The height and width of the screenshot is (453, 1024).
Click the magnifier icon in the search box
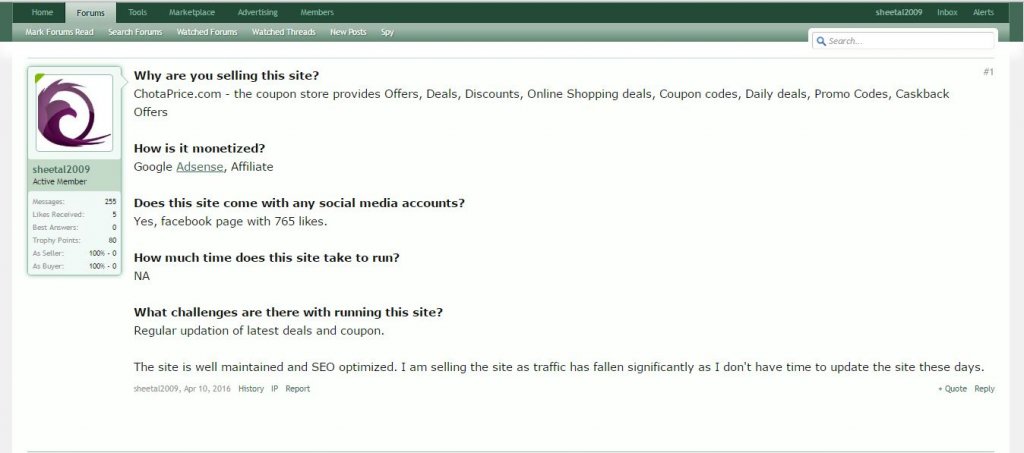point(821,41)
